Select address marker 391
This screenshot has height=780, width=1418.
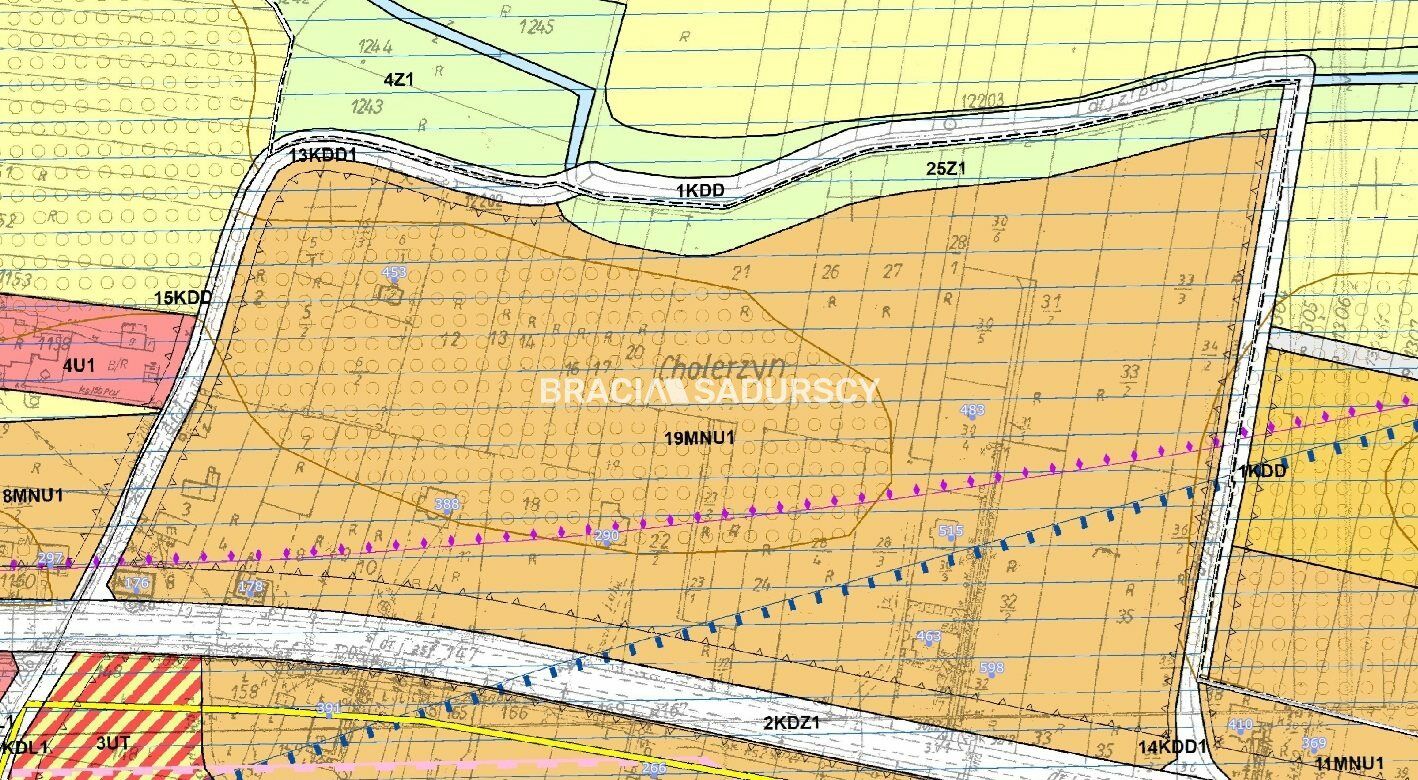point(328,709)
